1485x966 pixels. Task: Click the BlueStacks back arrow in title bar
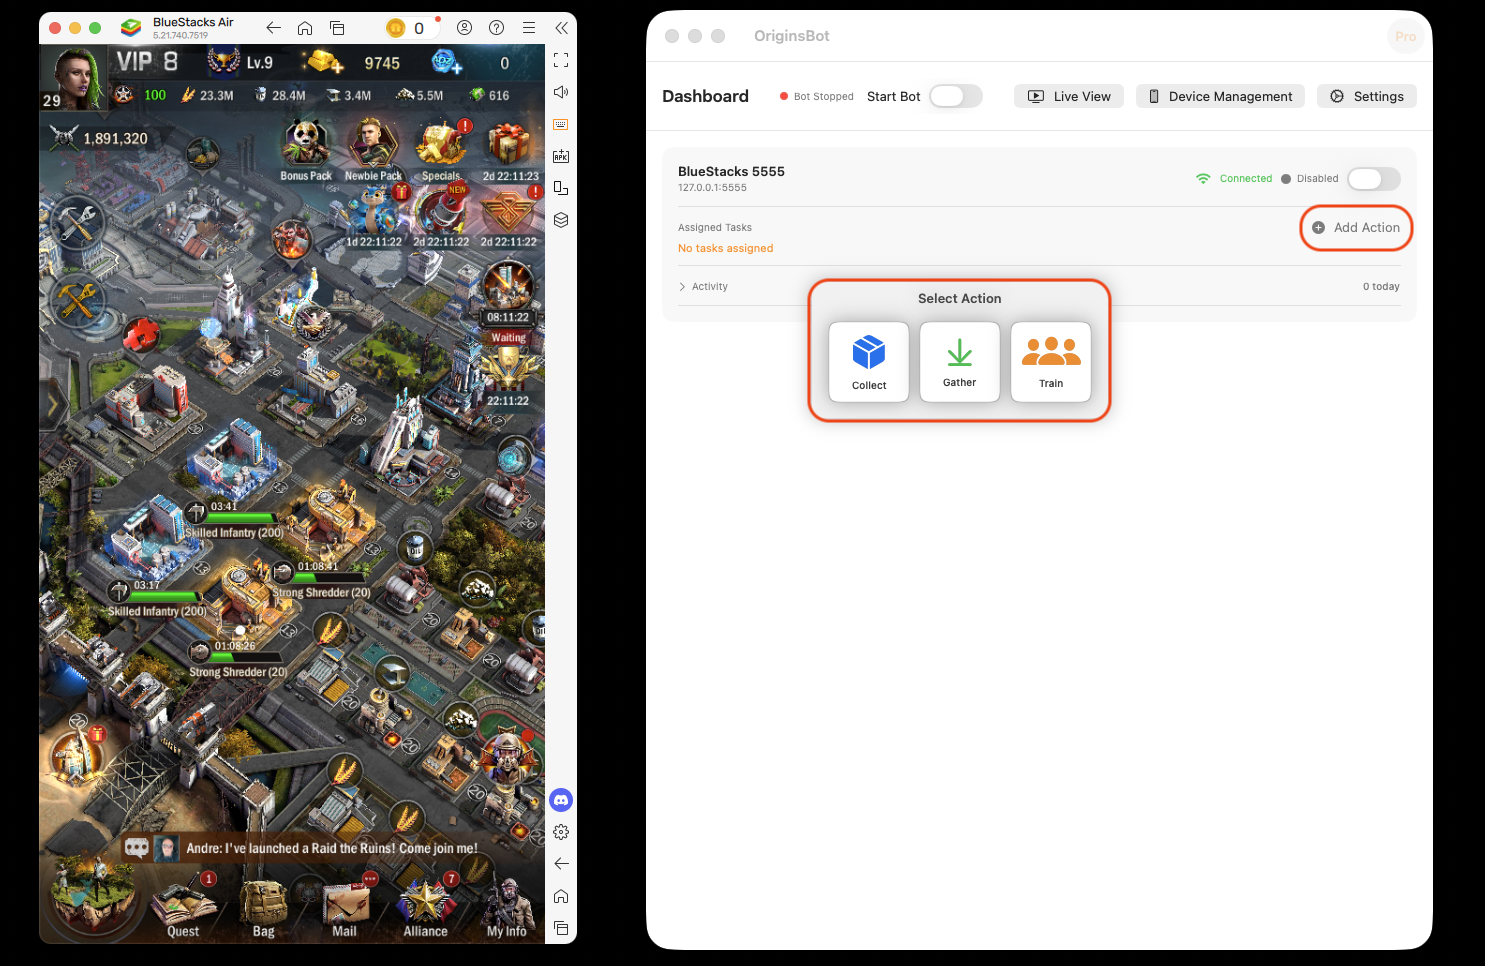[x=273, y=28]
